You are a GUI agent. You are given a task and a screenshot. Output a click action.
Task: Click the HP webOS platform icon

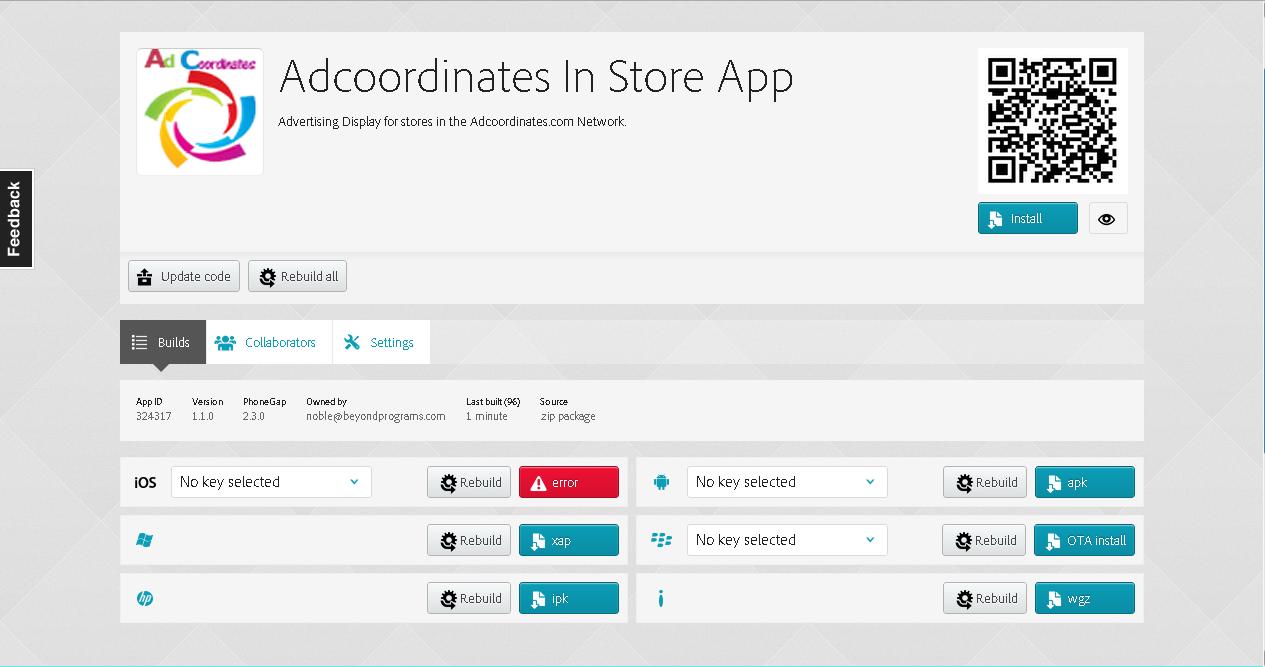(144, 598)
